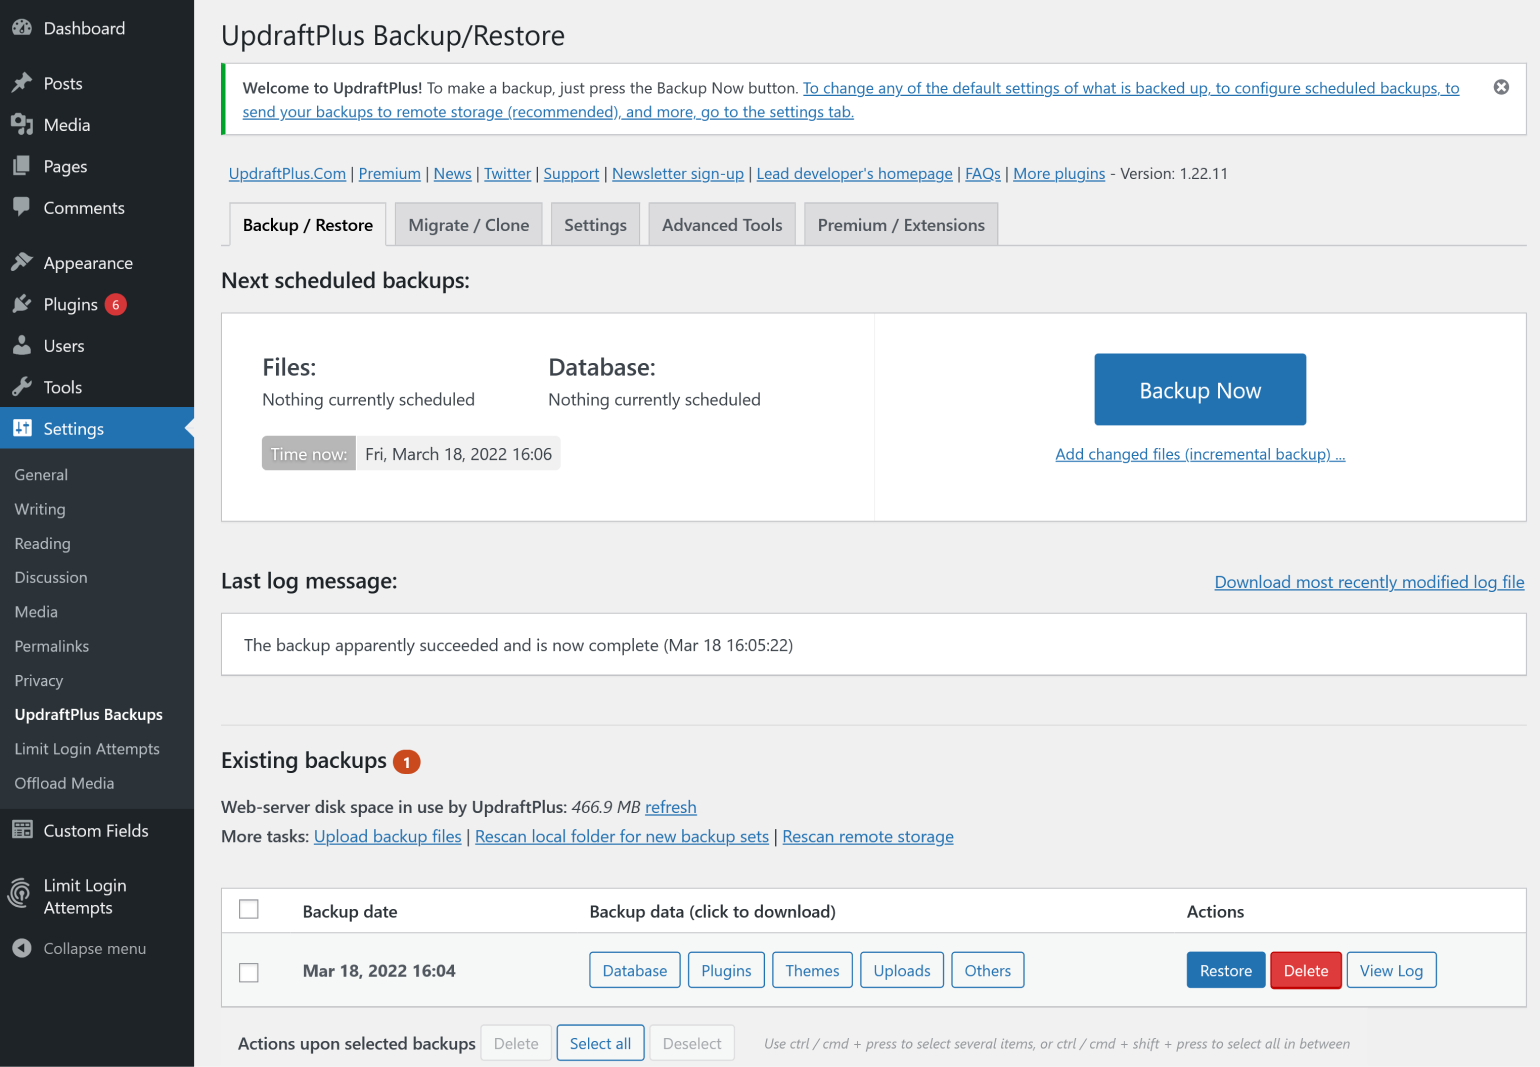Open the UpdraftPlus Settings tab
The image size is (1540, 1067).
coord(595,225)
